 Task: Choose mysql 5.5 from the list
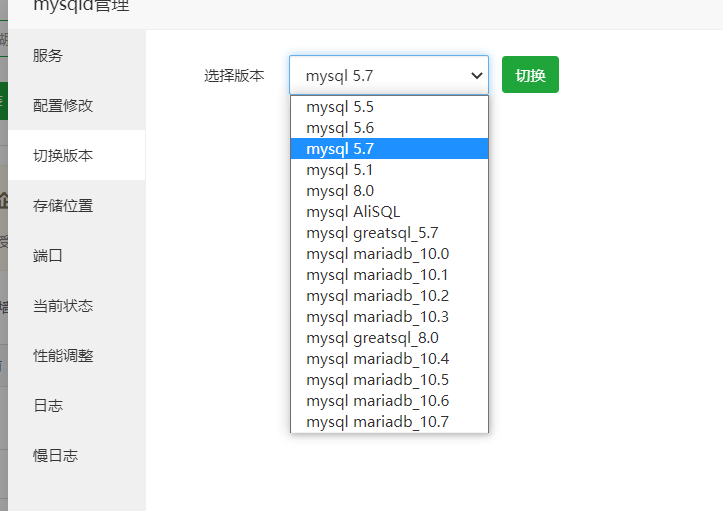(x=389, y=107)
